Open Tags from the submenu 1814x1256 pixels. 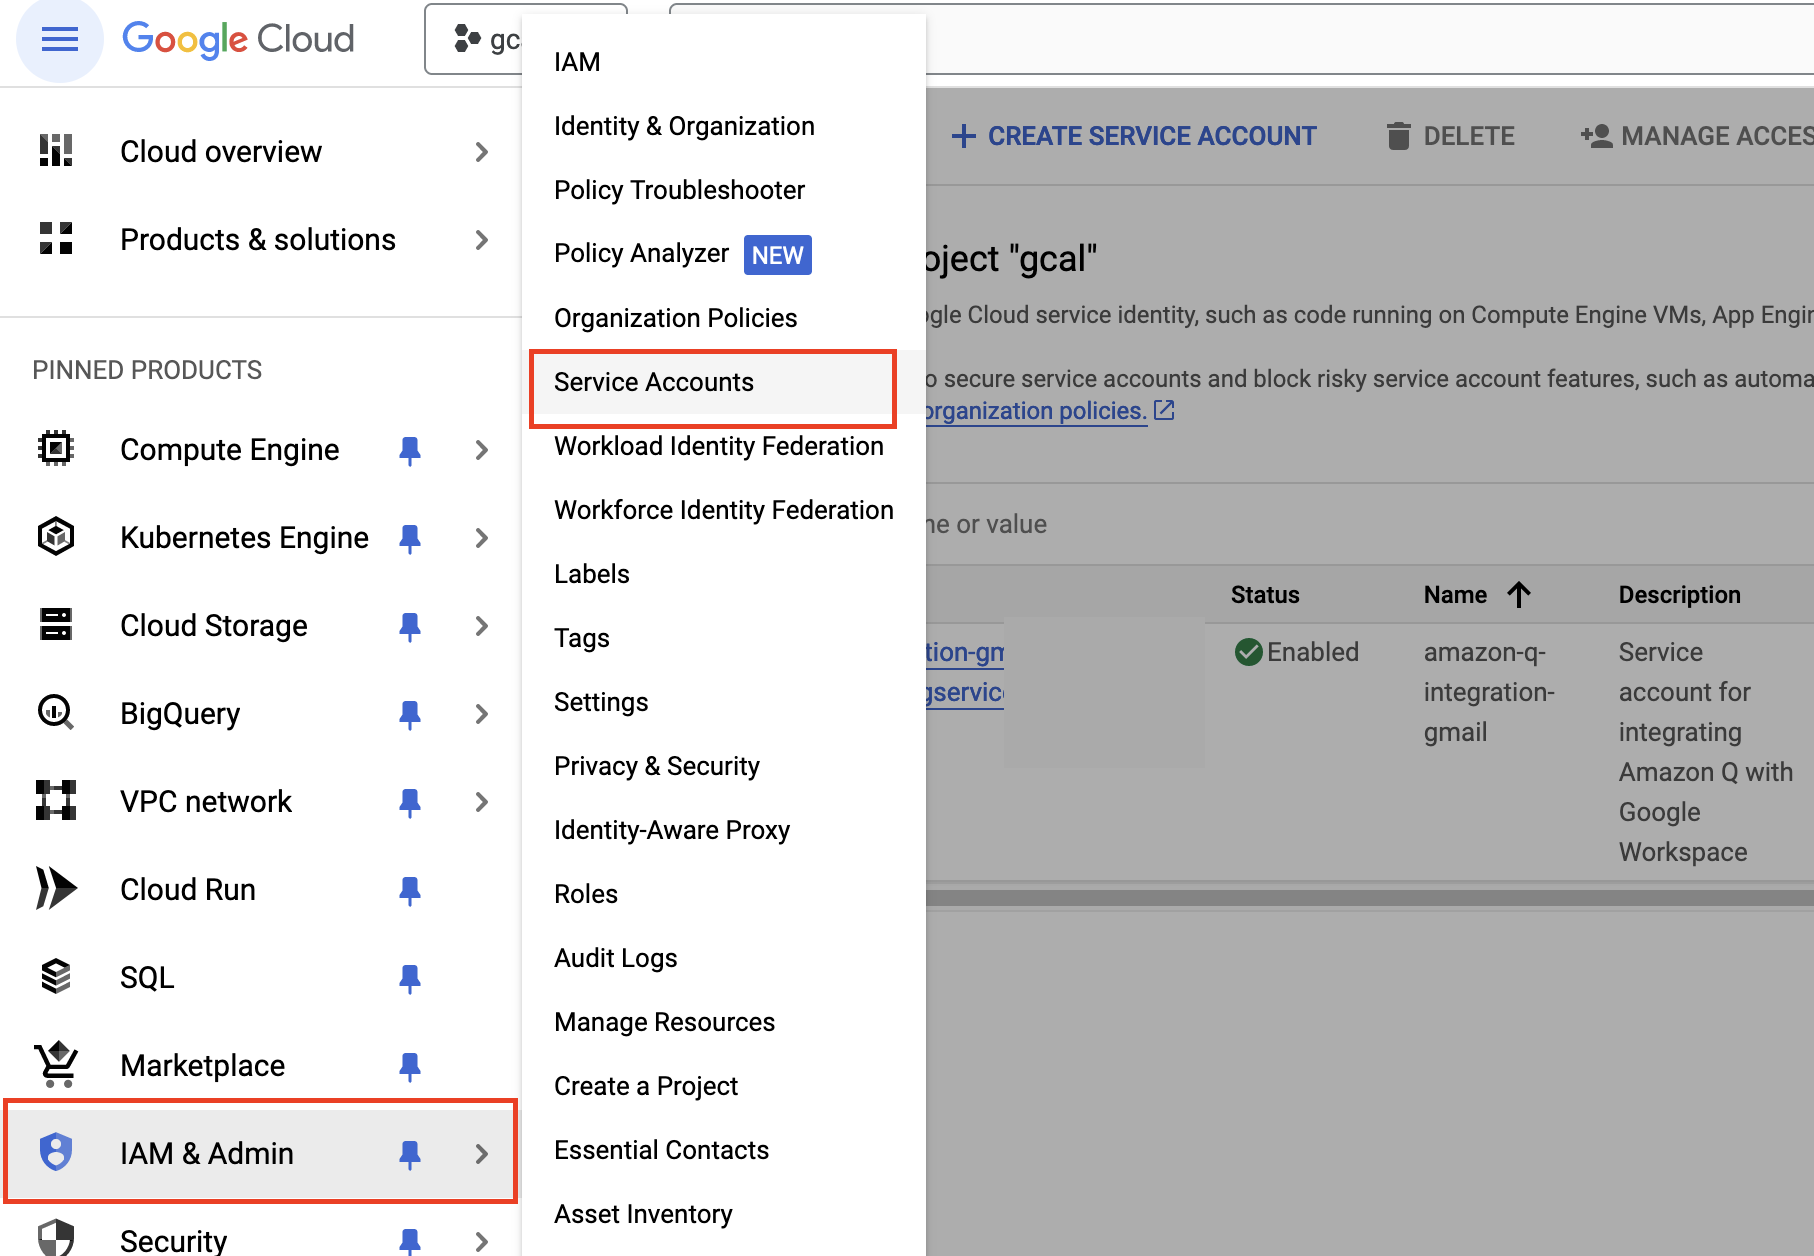click(x=724, y=638)
